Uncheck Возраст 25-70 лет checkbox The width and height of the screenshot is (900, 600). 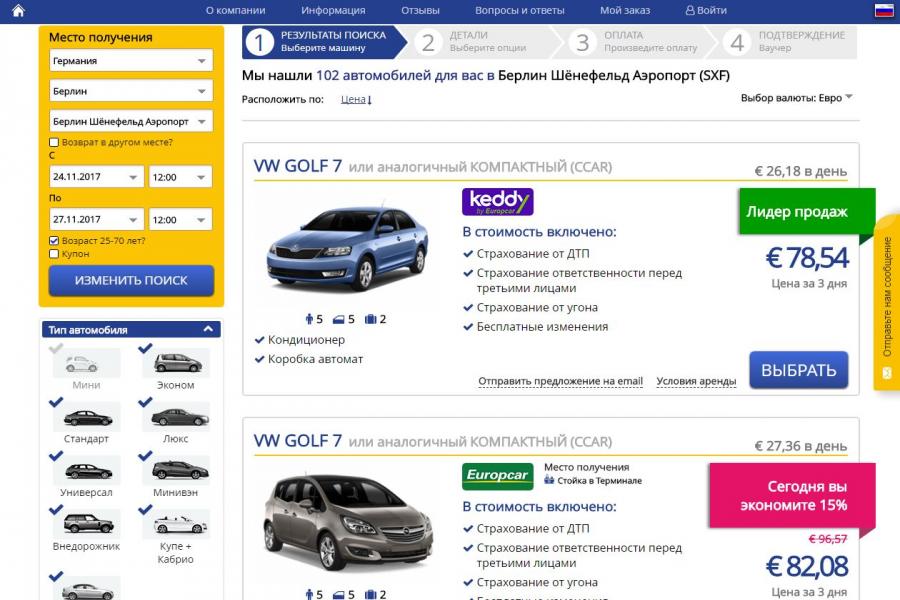pyautogui.click(x=54, y=241)
